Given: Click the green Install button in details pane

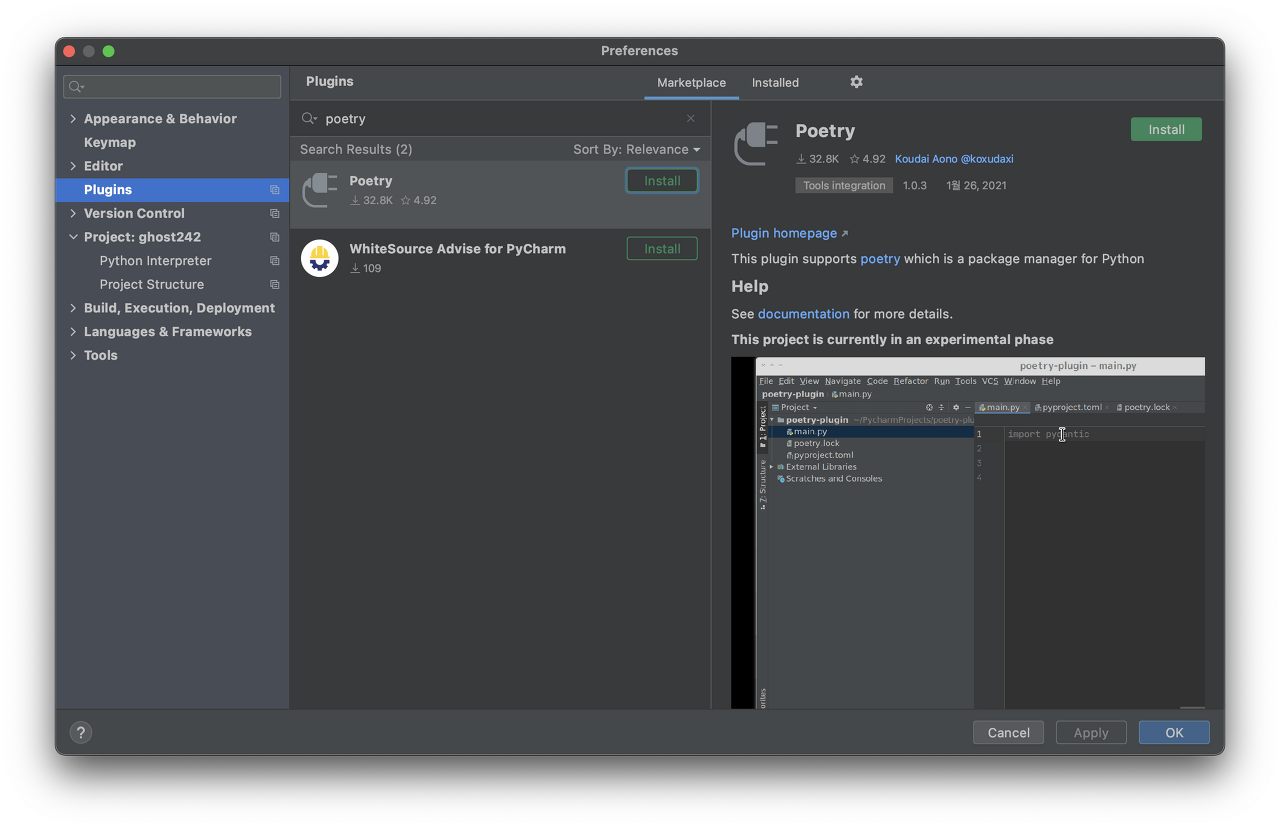Looking at the screenshot, I should (x=1166, y=129).
